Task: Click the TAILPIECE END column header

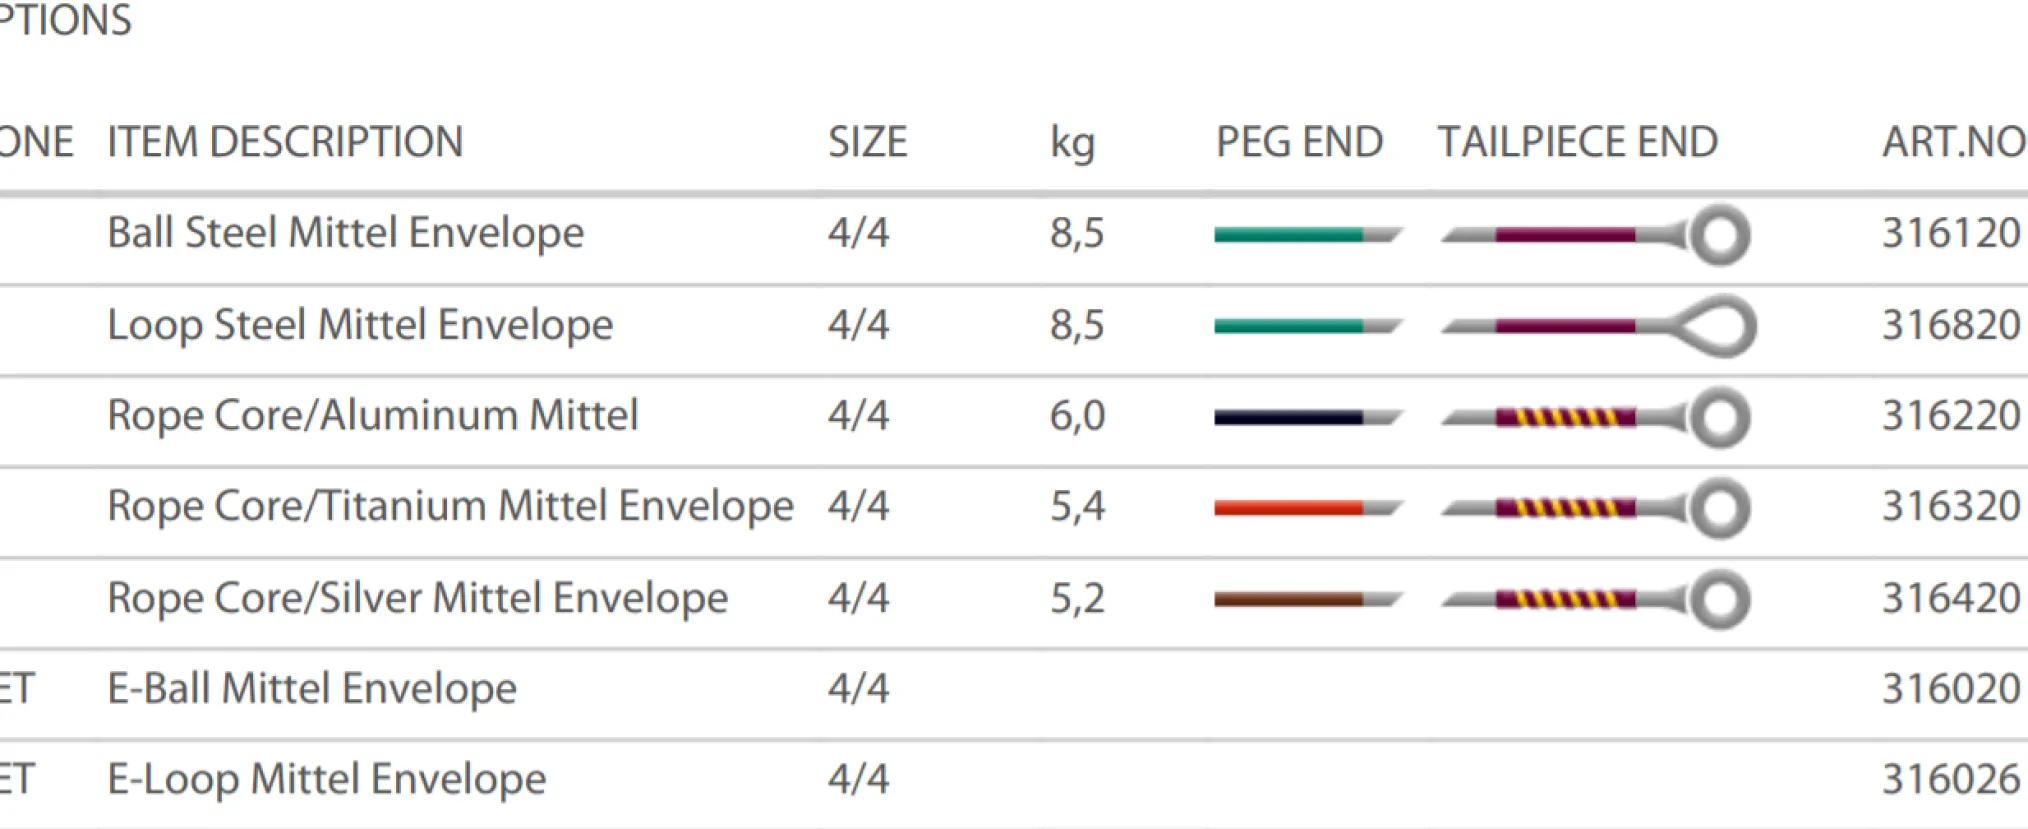Action: 1578,142
